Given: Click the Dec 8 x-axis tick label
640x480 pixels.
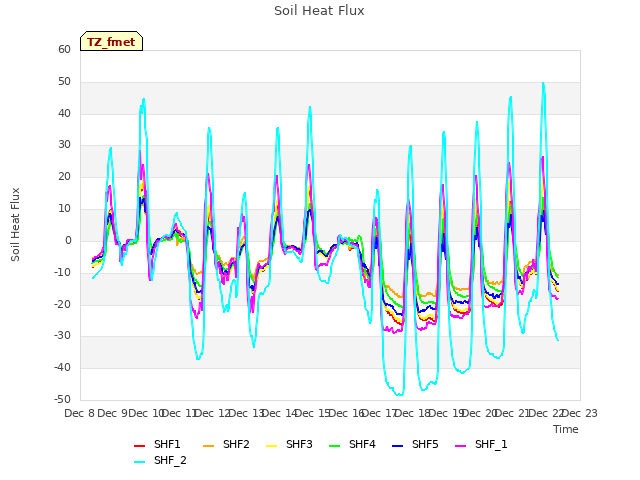Looking at the screenshot, I should point(80,413).
